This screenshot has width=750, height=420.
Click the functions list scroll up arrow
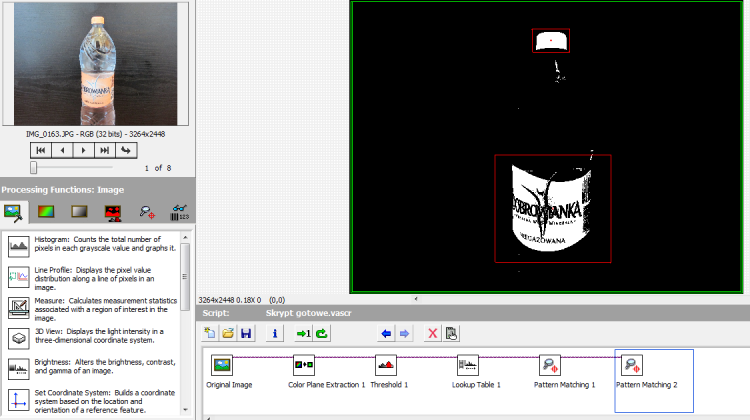coord(185,238)
